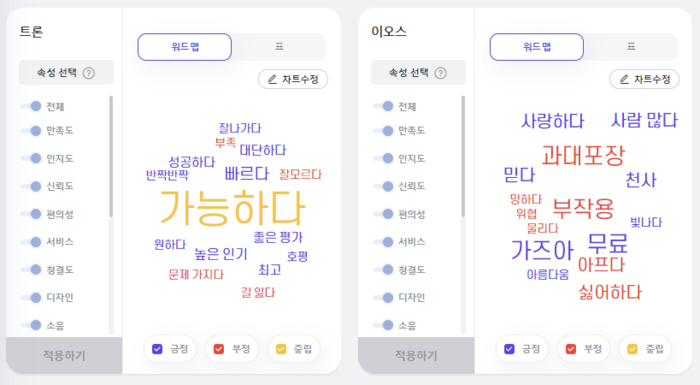Viewport: 700px width, 385px height.
Task: Uncheck the 중립 checkbox in 트론 panel
Action: coord(281,349)
